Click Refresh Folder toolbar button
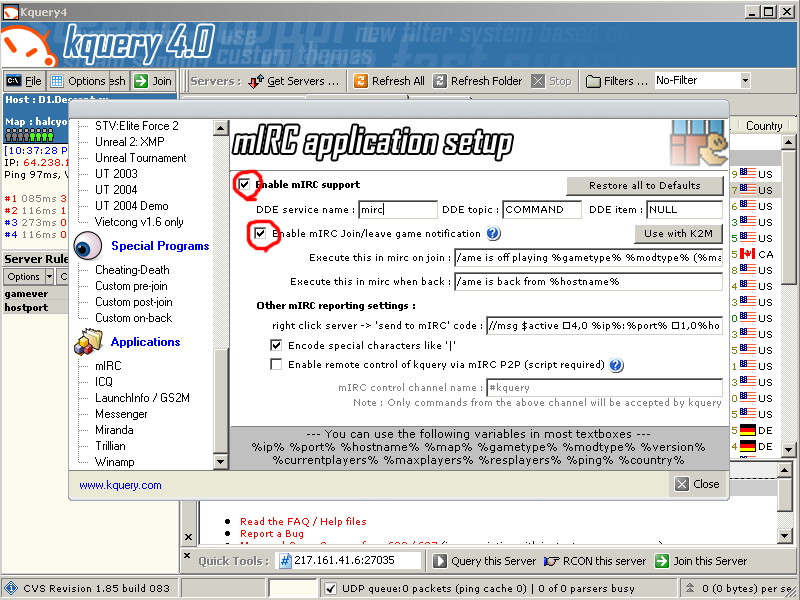Viewport: 800px width, 600px height. click(x=477, y=81)
